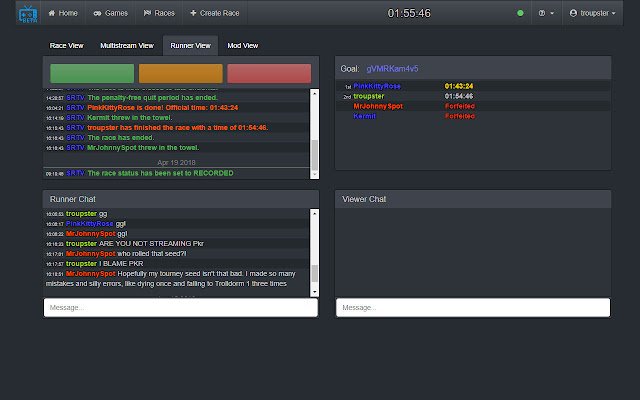The image size is (640, 400).
Task: Click chat message 'ARE YOU NOT STREAMING Pkr'
Action: point(151,244)
